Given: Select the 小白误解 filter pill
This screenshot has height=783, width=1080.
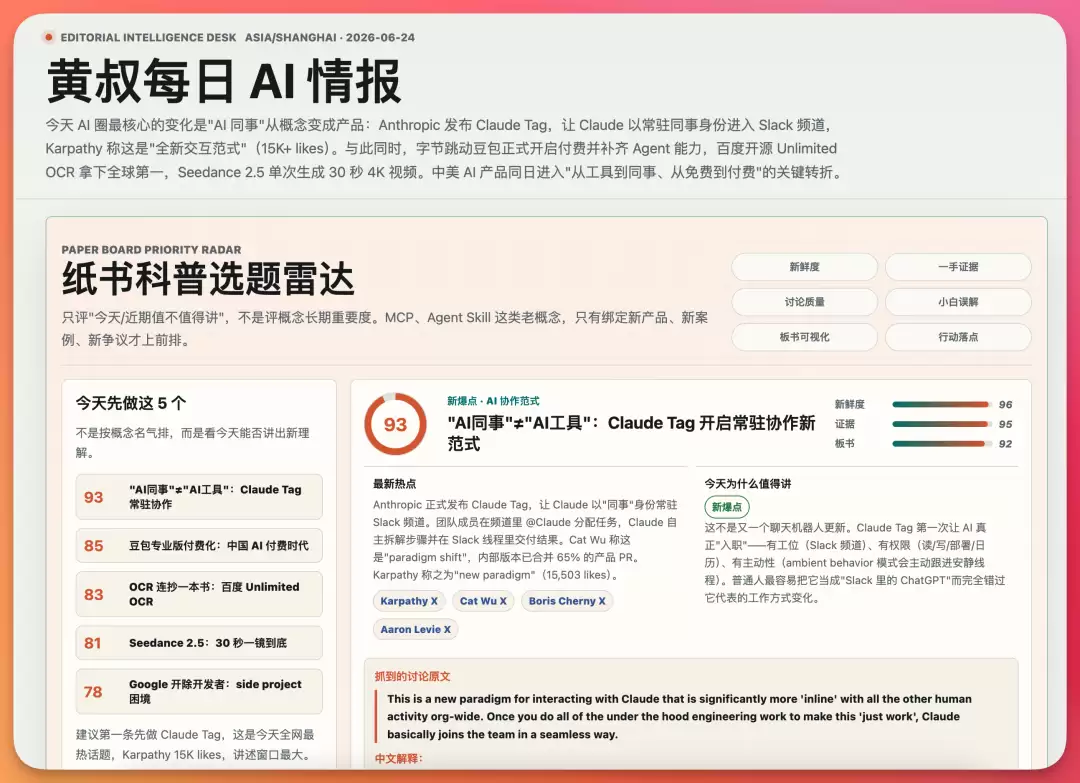Looking at the screenshot, I should pos(958,302).
